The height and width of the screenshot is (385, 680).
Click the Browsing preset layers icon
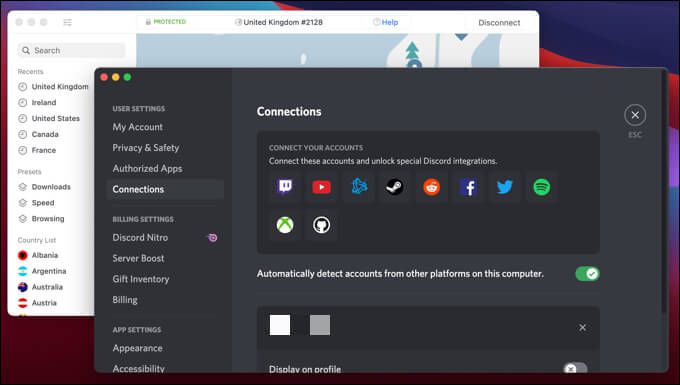tap(23, 219)
